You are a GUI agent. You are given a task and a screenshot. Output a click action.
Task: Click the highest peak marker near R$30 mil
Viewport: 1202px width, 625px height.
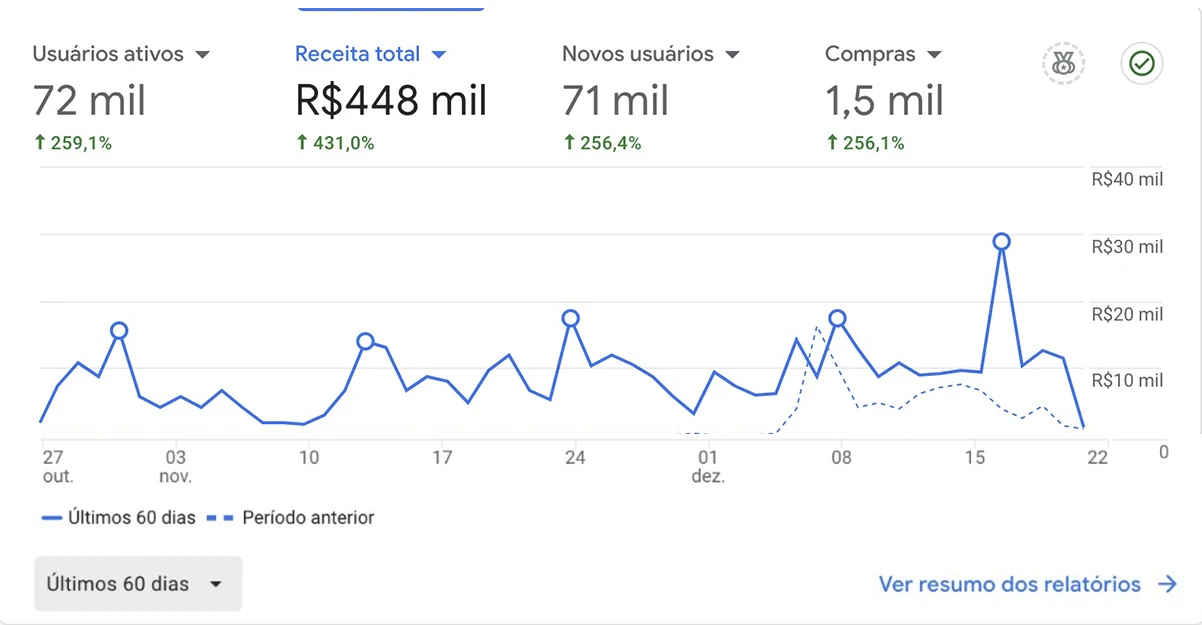tap(1001, 241)
